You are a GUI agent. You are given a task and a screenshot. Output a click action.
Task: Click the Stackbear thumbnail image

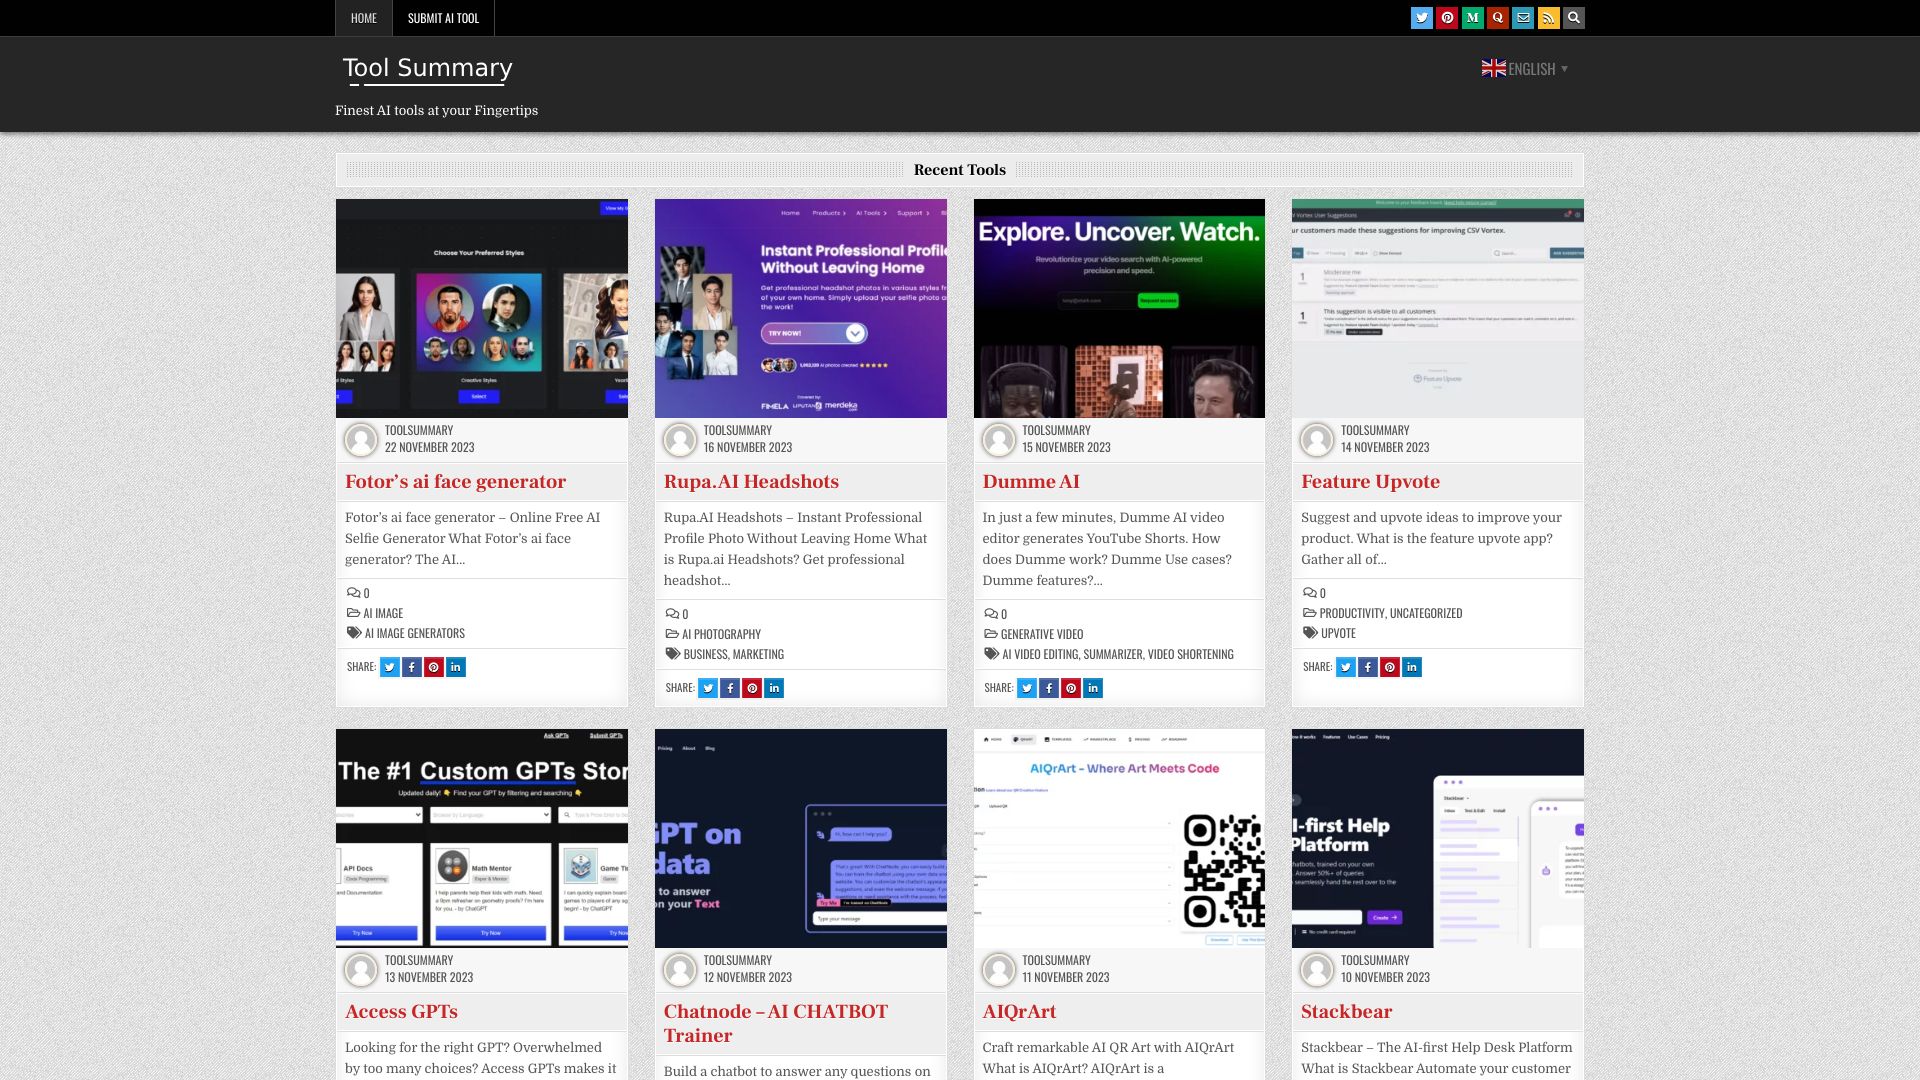coord(1437,837)
